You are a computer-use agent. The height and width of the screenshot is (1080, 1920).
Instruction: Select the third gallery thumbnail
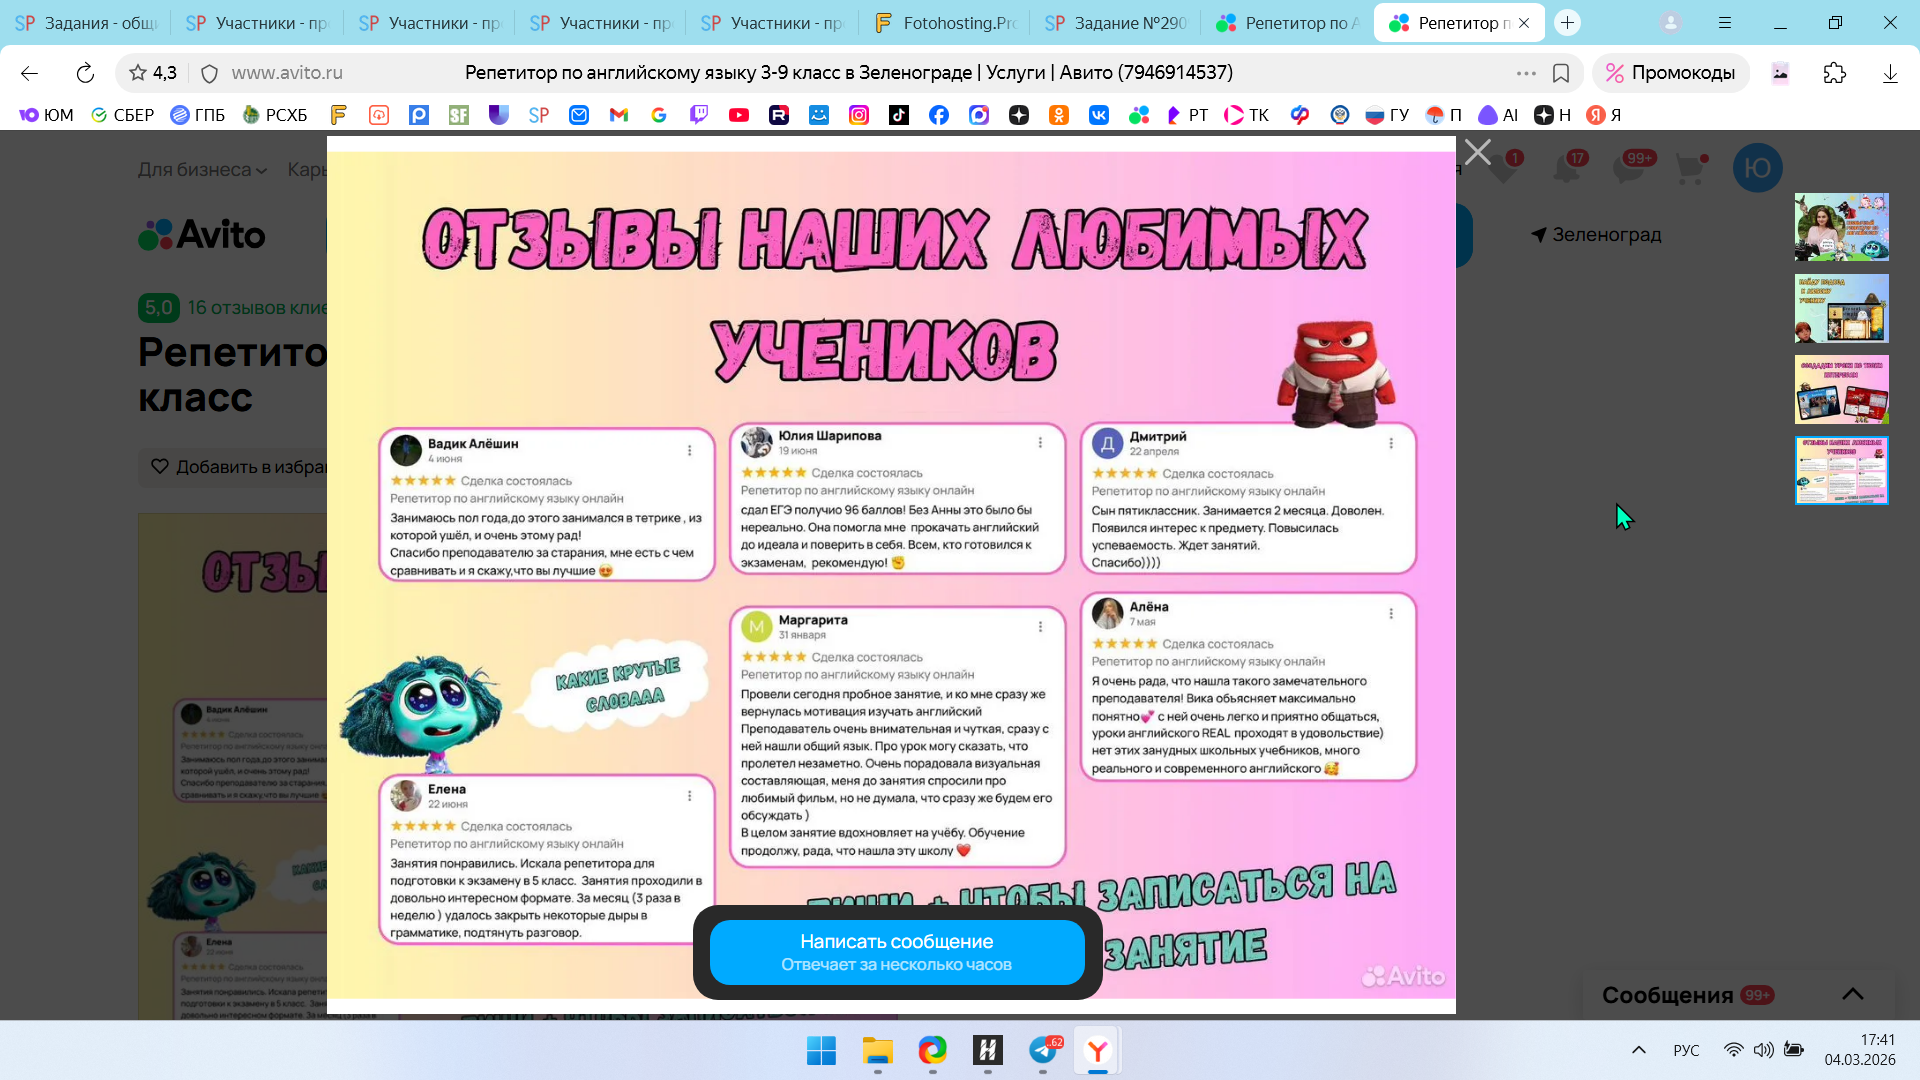point(1841,389)
